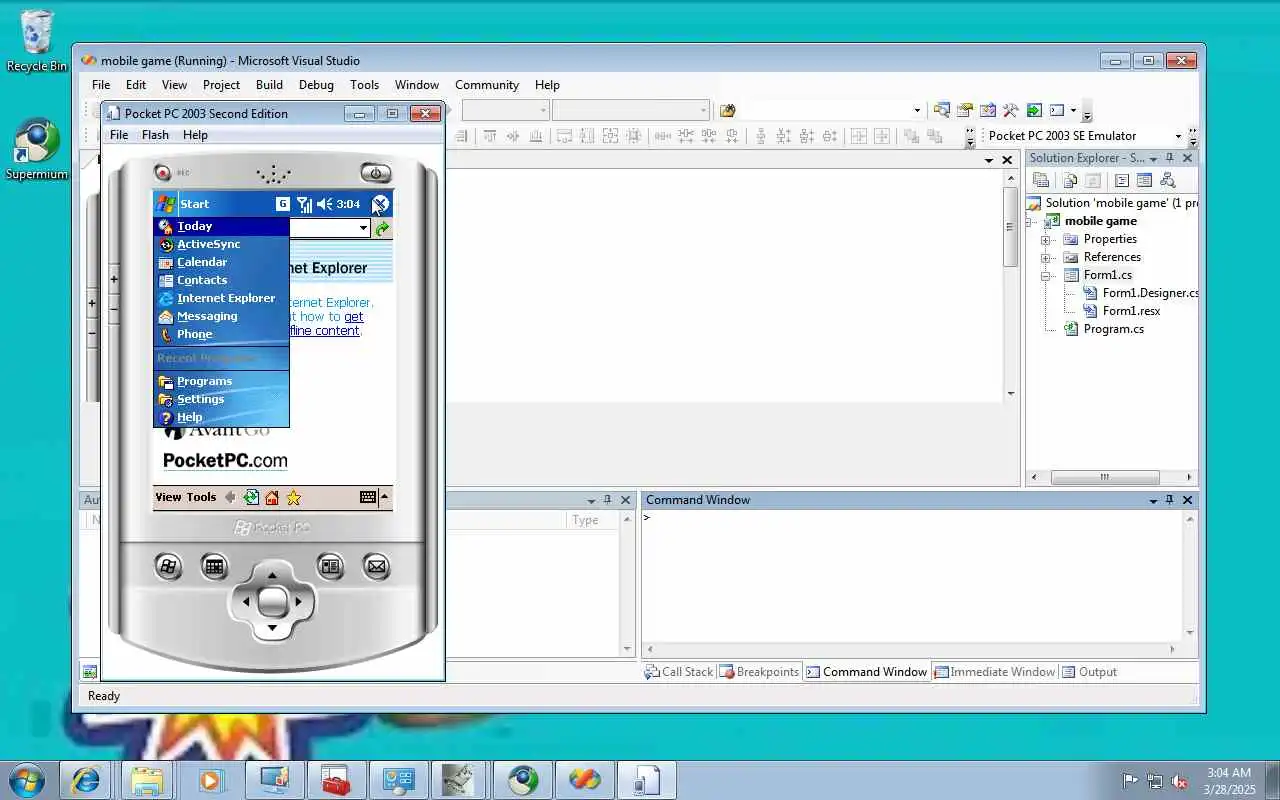Click the speaker volume icon in Pocket PC
Image resolution: width=1280 pixels, height=800 pixels.
click(x=324, y=204)
